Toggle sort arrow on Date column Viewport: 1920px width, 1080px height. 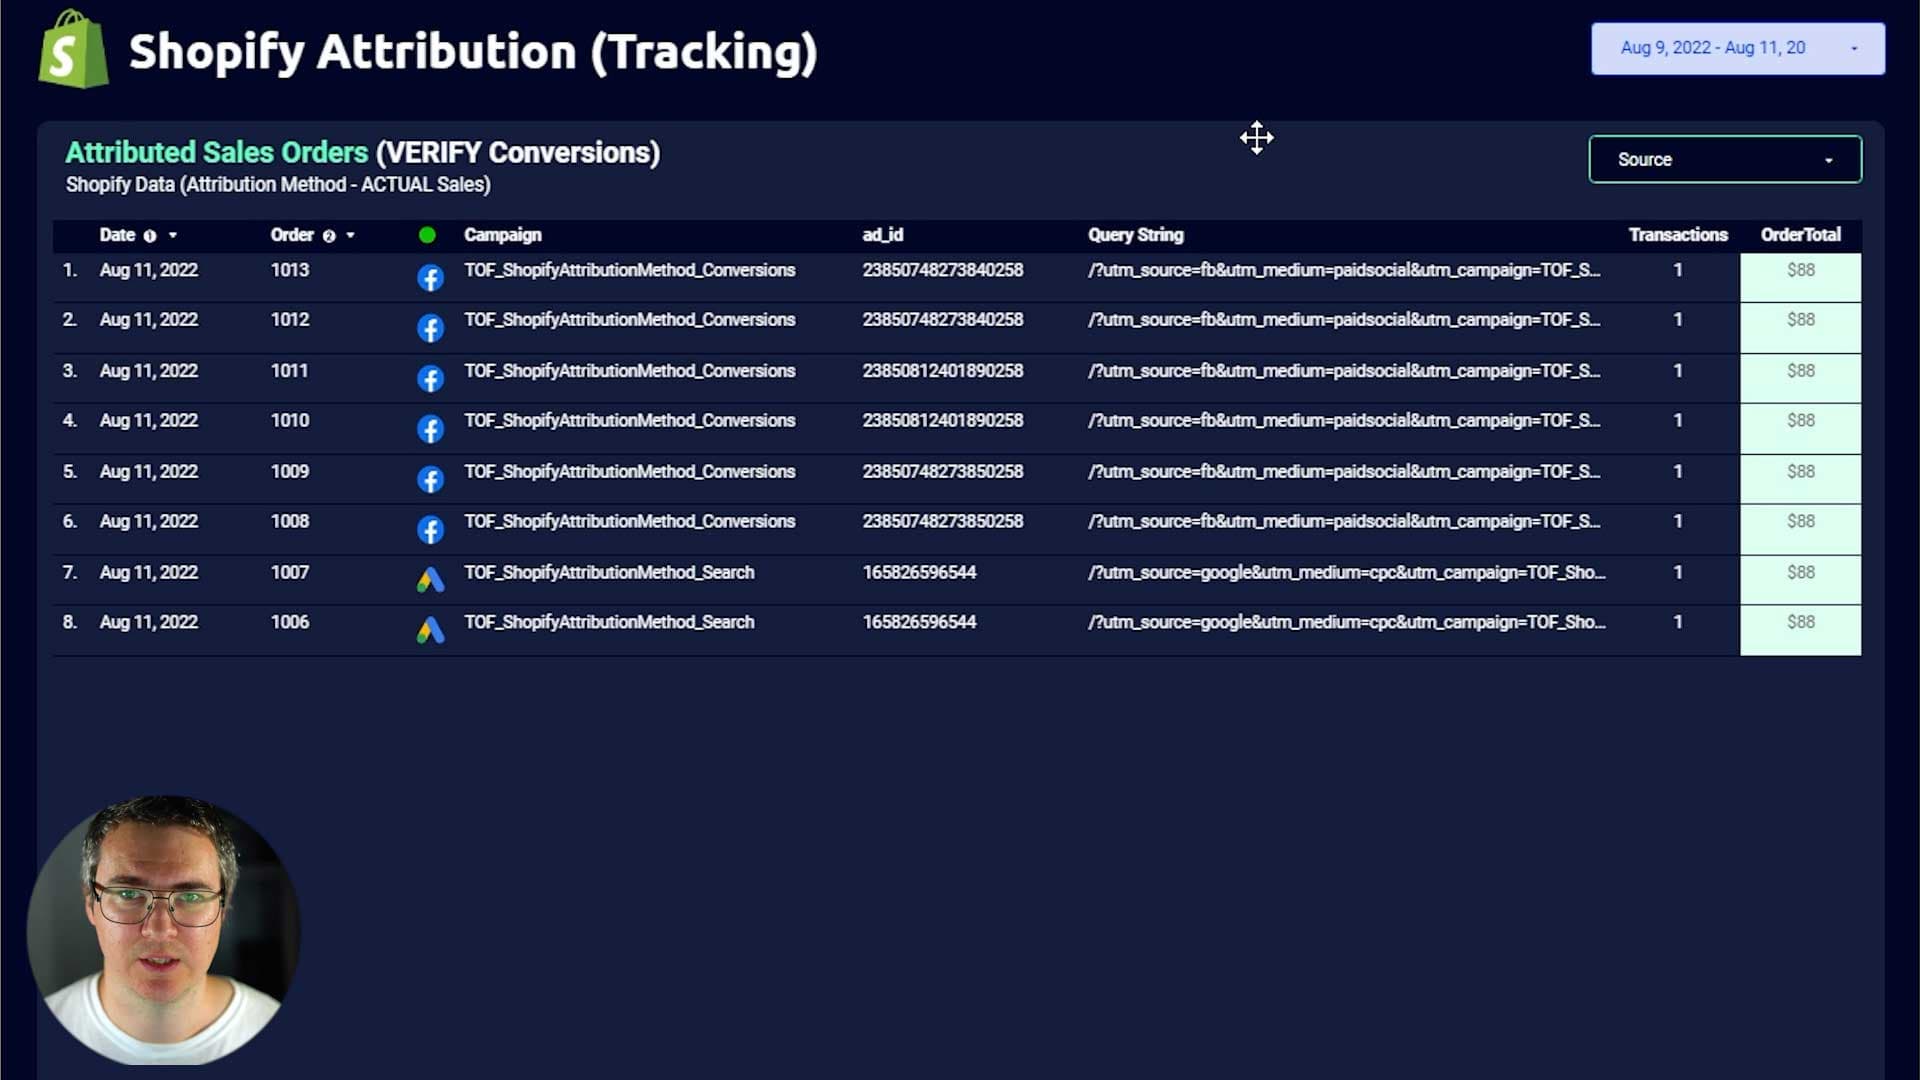[x=173, y=236]
